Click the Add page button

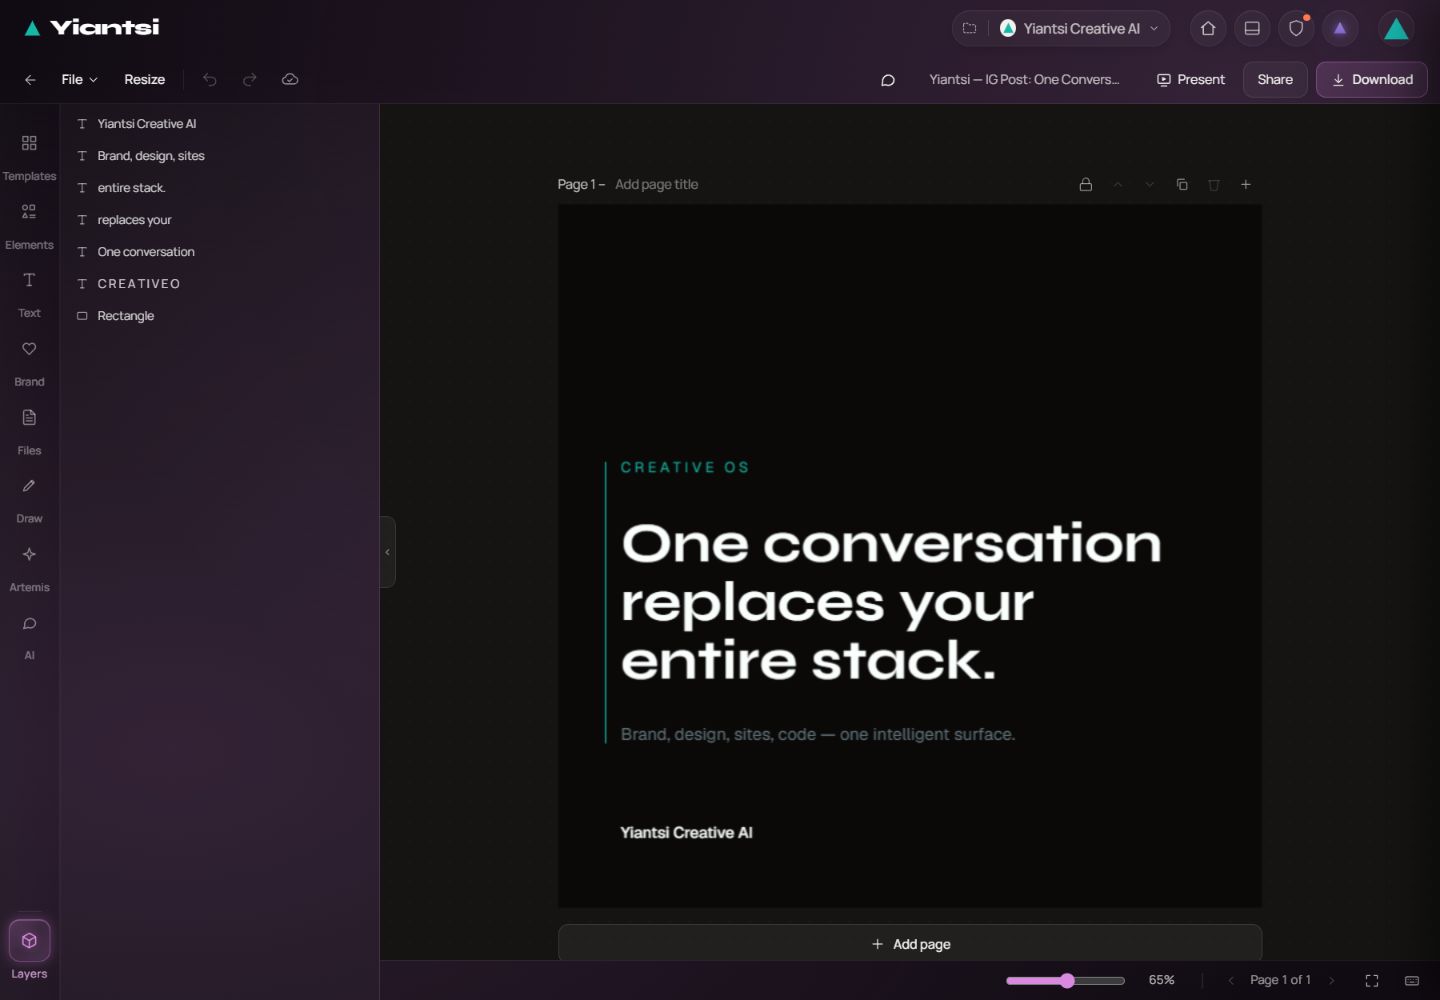(910, 944)
